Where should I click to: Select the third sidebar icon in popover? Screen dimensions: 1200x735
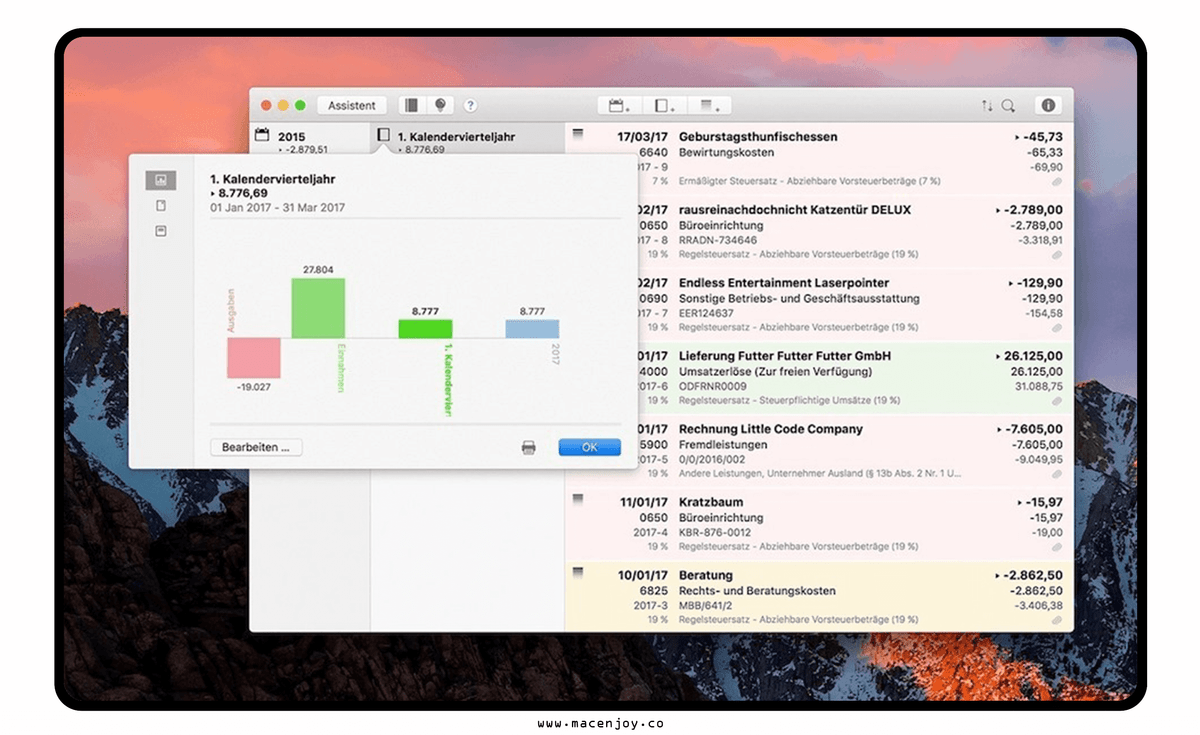pyautogui.click(x=160, y=231)
